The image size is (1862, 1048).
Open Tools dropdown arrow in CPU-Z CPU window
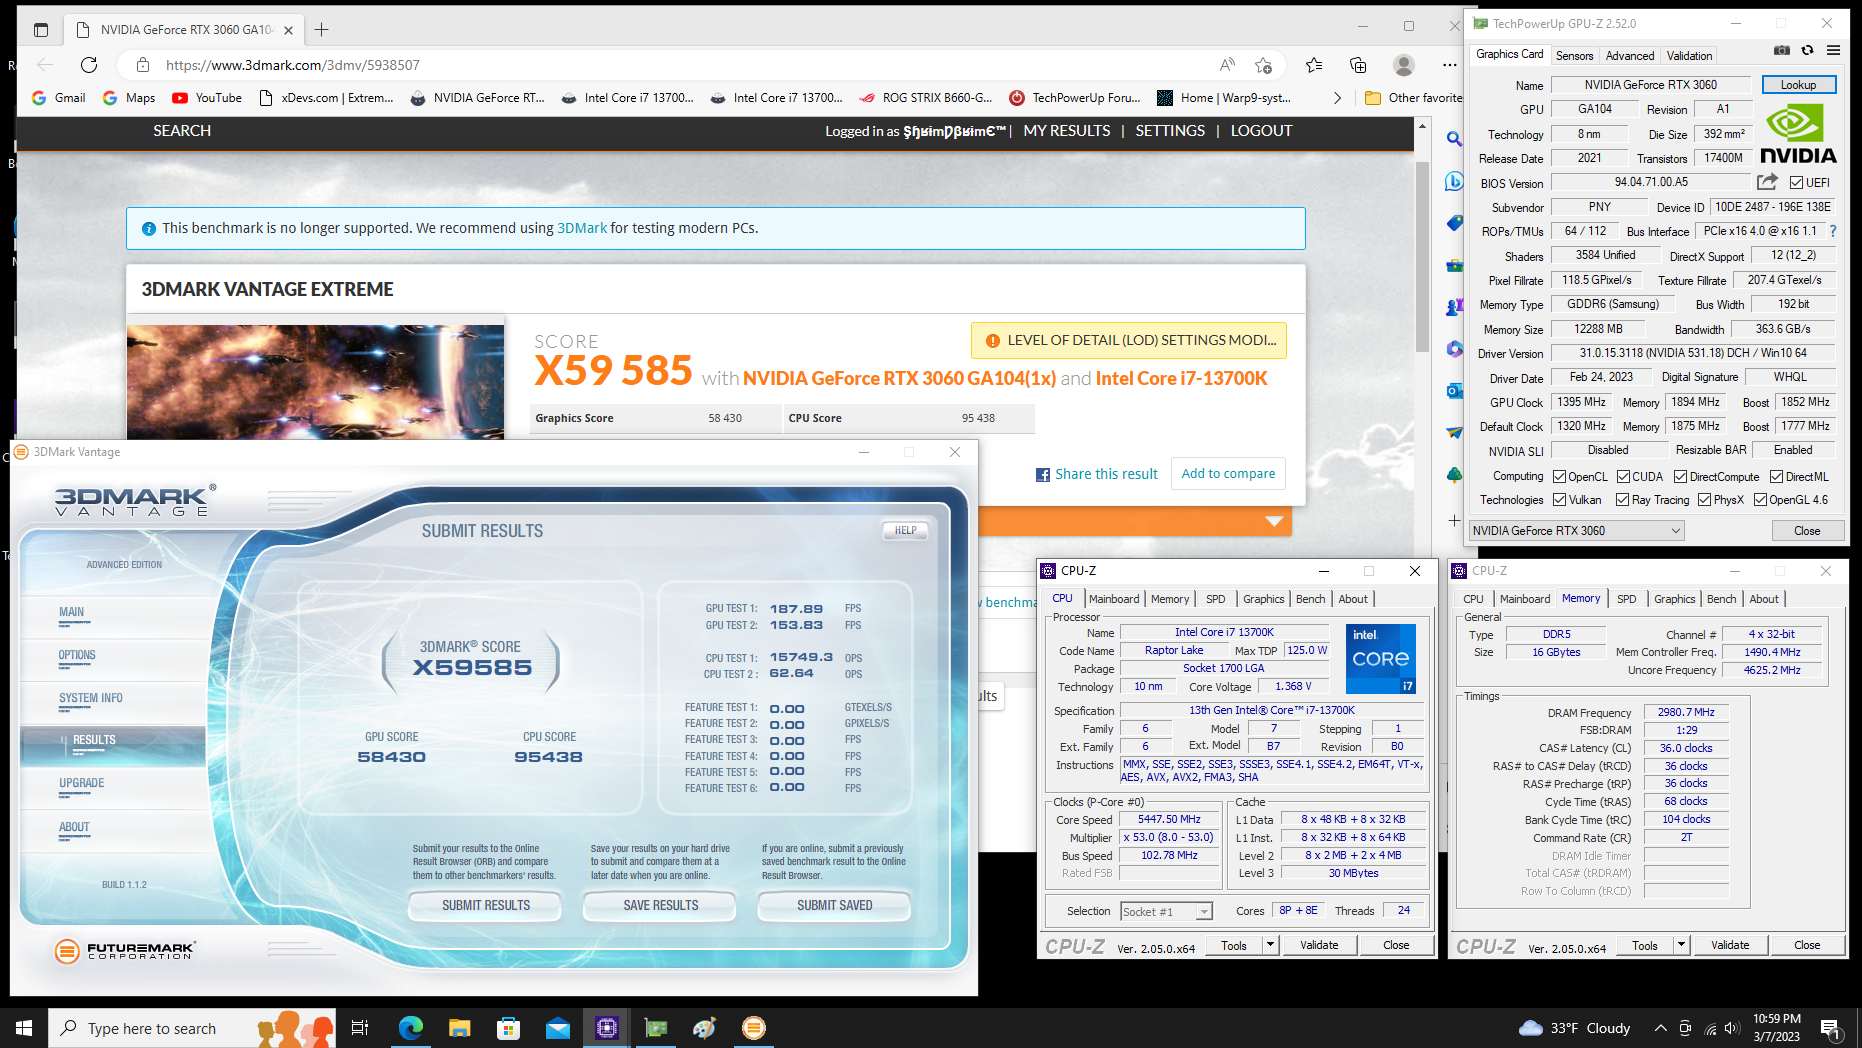[x=1270, y=945]
